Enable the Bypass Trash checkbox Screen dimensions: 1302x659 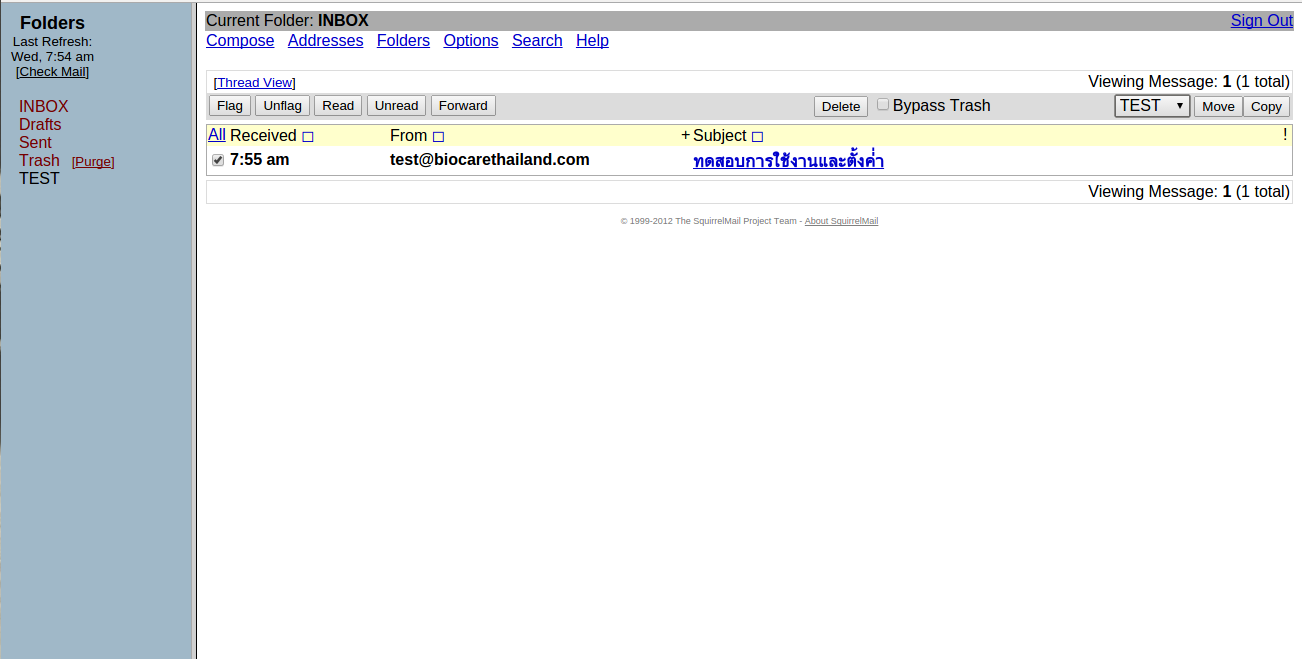883,104
